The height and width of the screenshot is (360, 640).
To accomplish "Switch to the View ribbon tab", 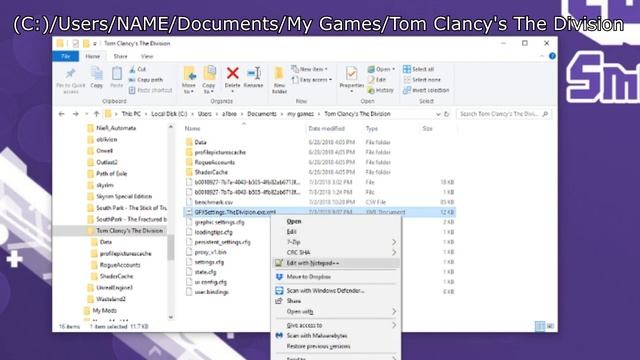I will (147, 56).
